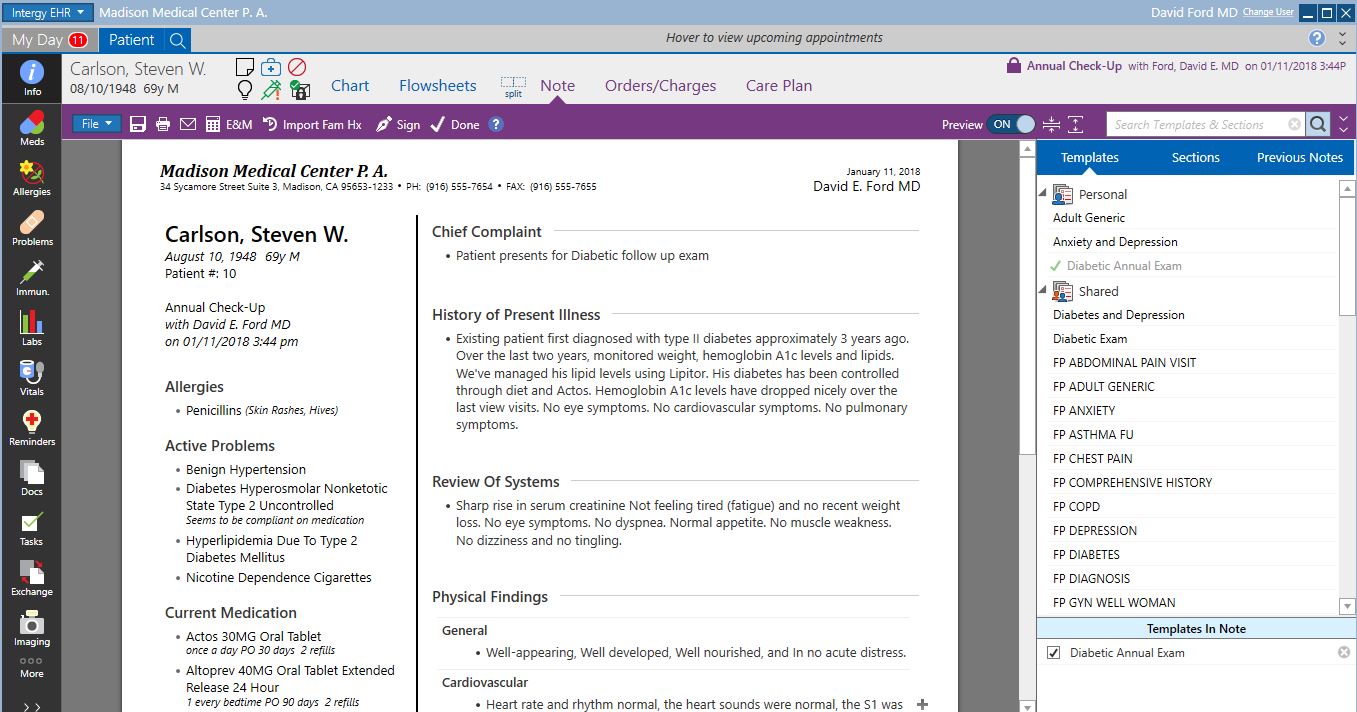1357x712 pixels.
Task: Open the Flowsheets tab
Action: point(438,86)
